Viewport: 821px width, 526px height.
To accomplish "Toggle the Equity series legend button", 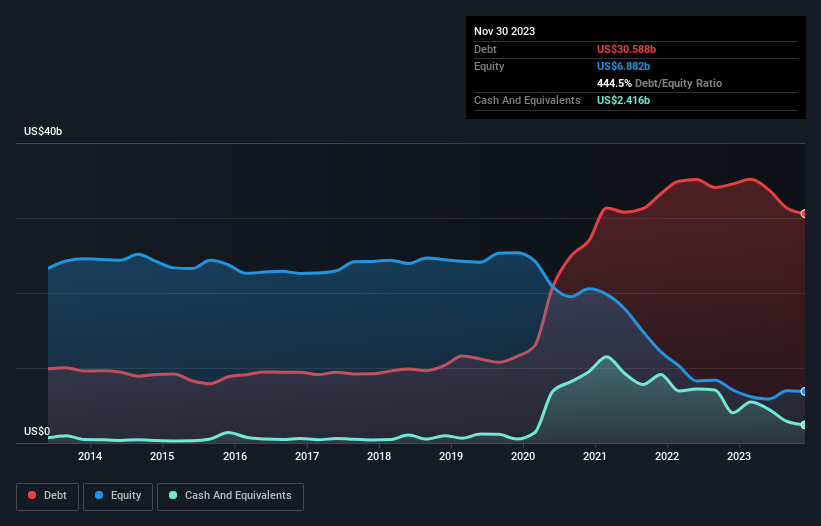I will pyautogui.click(x=118, y=496).
